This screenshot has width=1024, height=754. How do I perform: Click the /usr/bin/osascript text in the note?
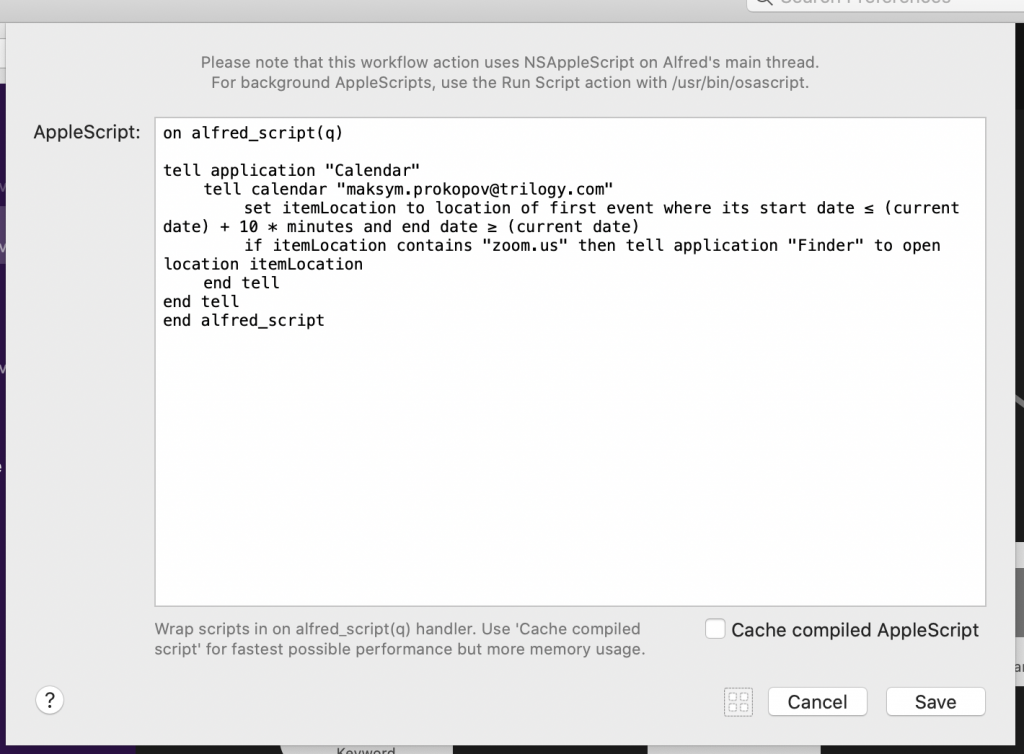[739, 83]
